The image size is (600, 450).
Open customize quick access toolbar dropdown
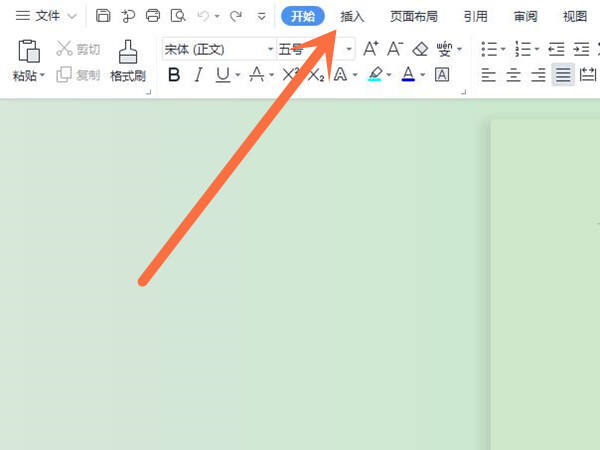coord(262,16)
